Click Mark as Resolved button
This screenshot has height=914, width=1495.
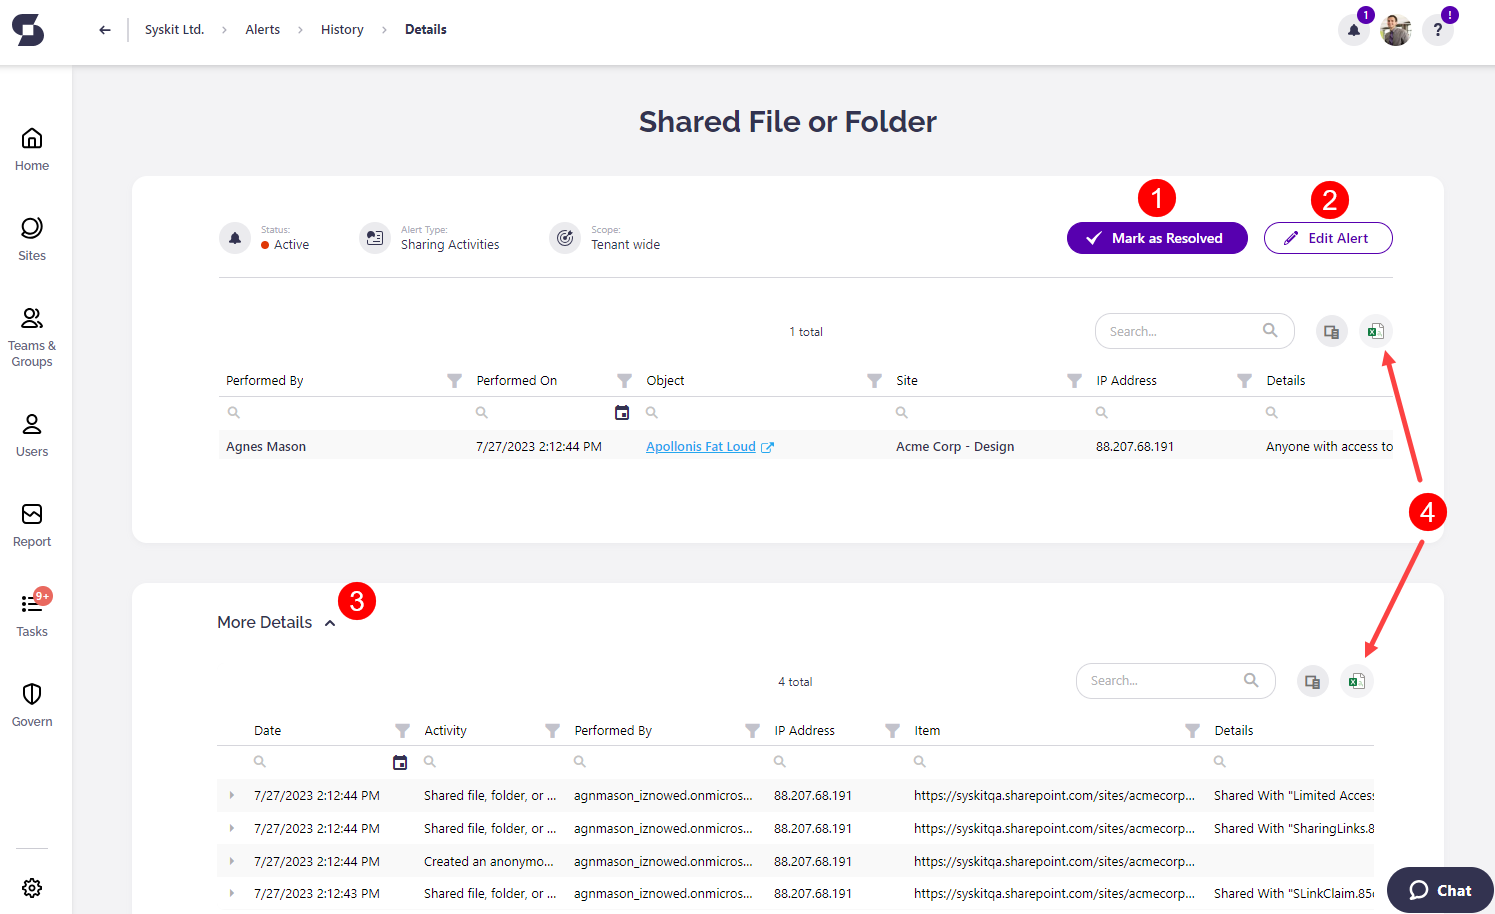(1156, 238)
